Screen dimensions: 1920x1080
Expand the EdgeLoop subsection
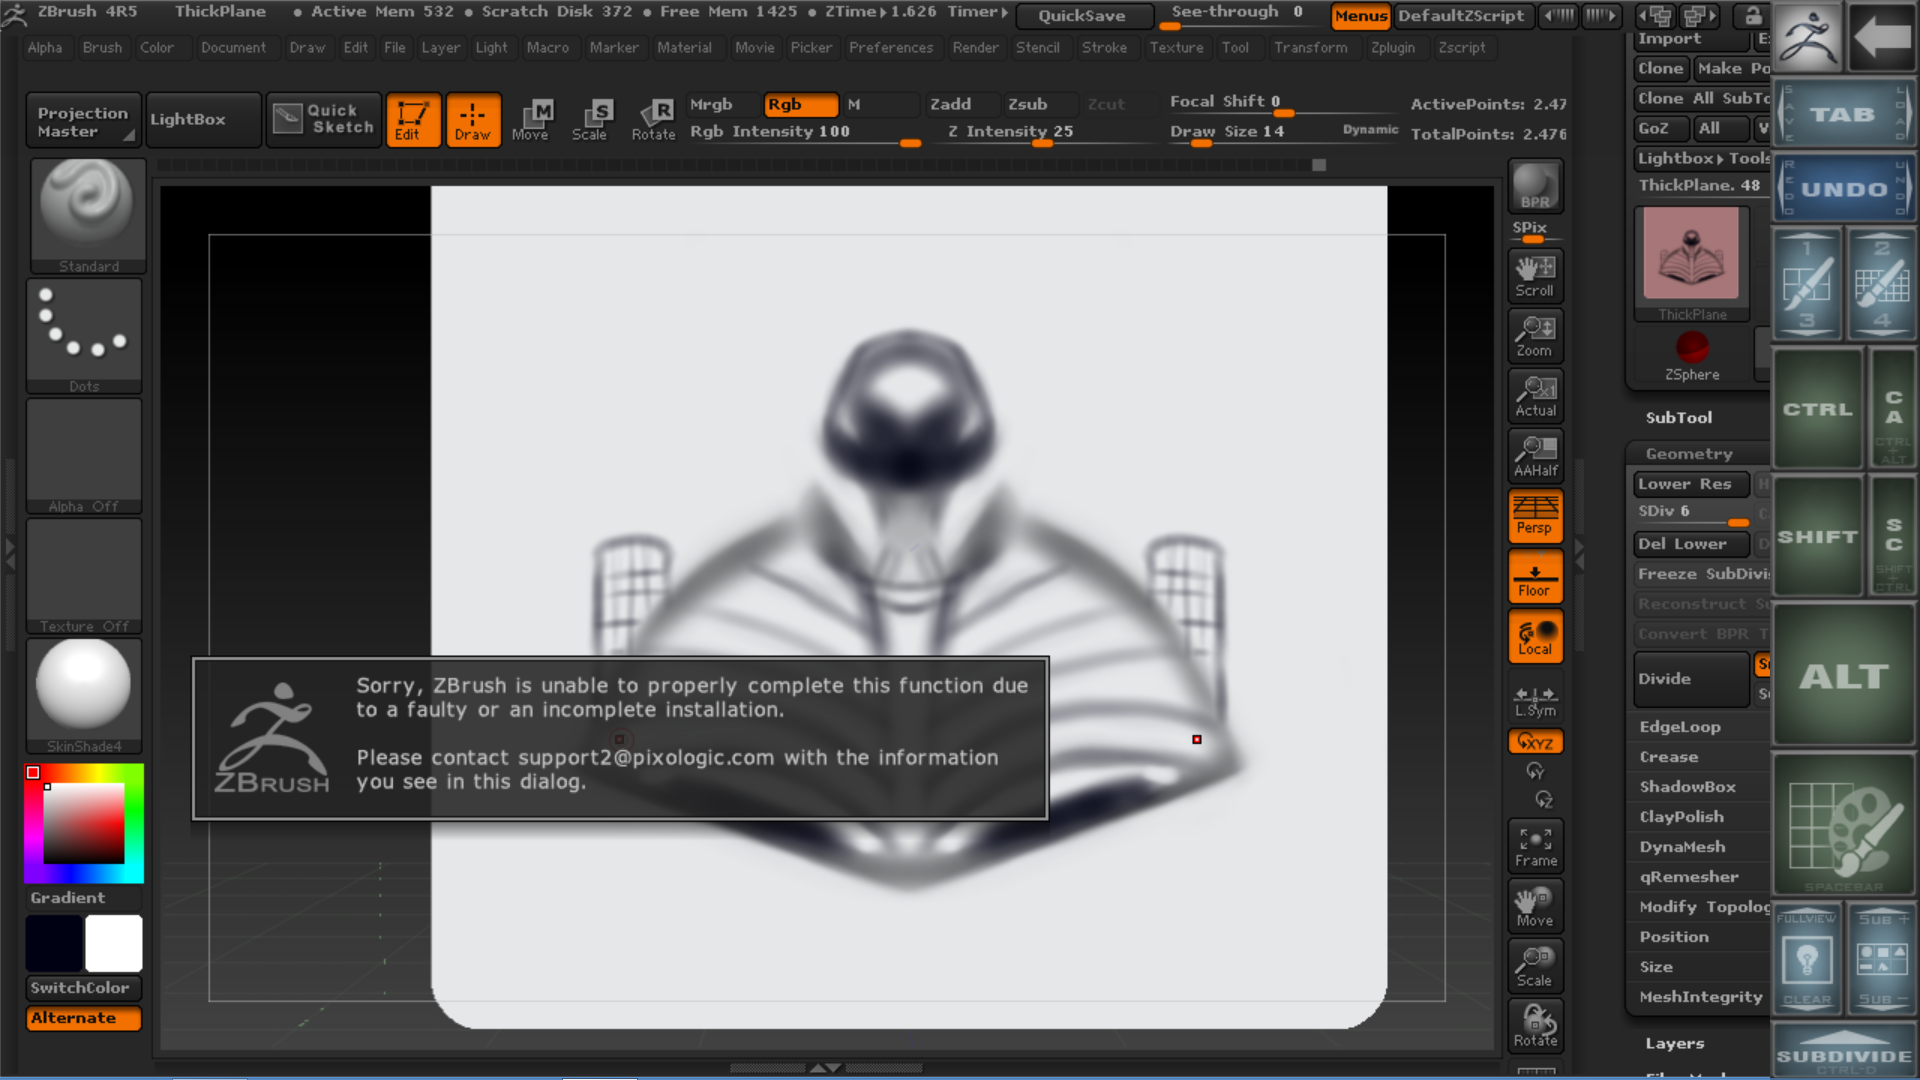click(x=1680, y=727)
